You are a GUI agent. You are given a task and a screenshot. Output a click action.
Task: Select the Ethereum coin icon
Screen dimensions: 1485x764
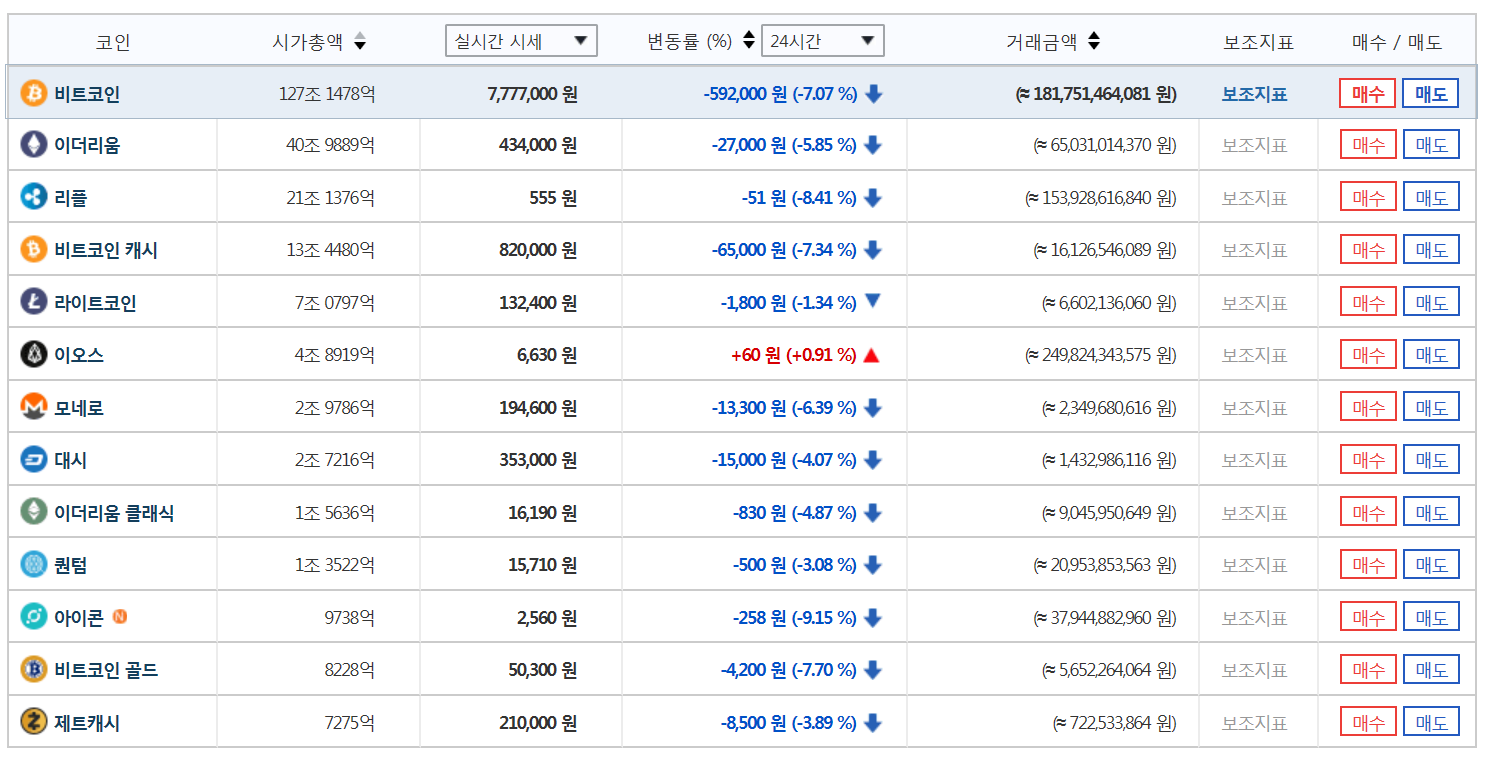pyautogui.click(x=32, y=144)
